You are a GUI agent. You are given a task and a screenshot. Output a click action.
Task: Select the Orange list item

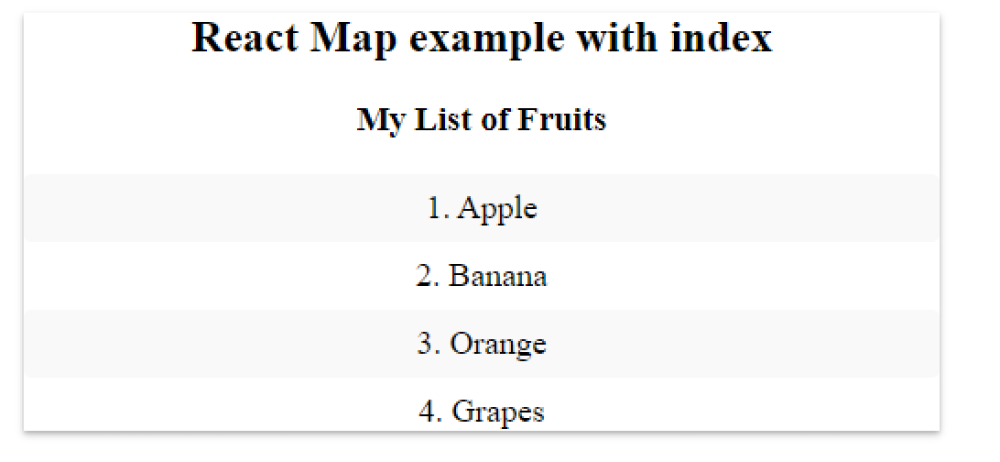[481, 343]
